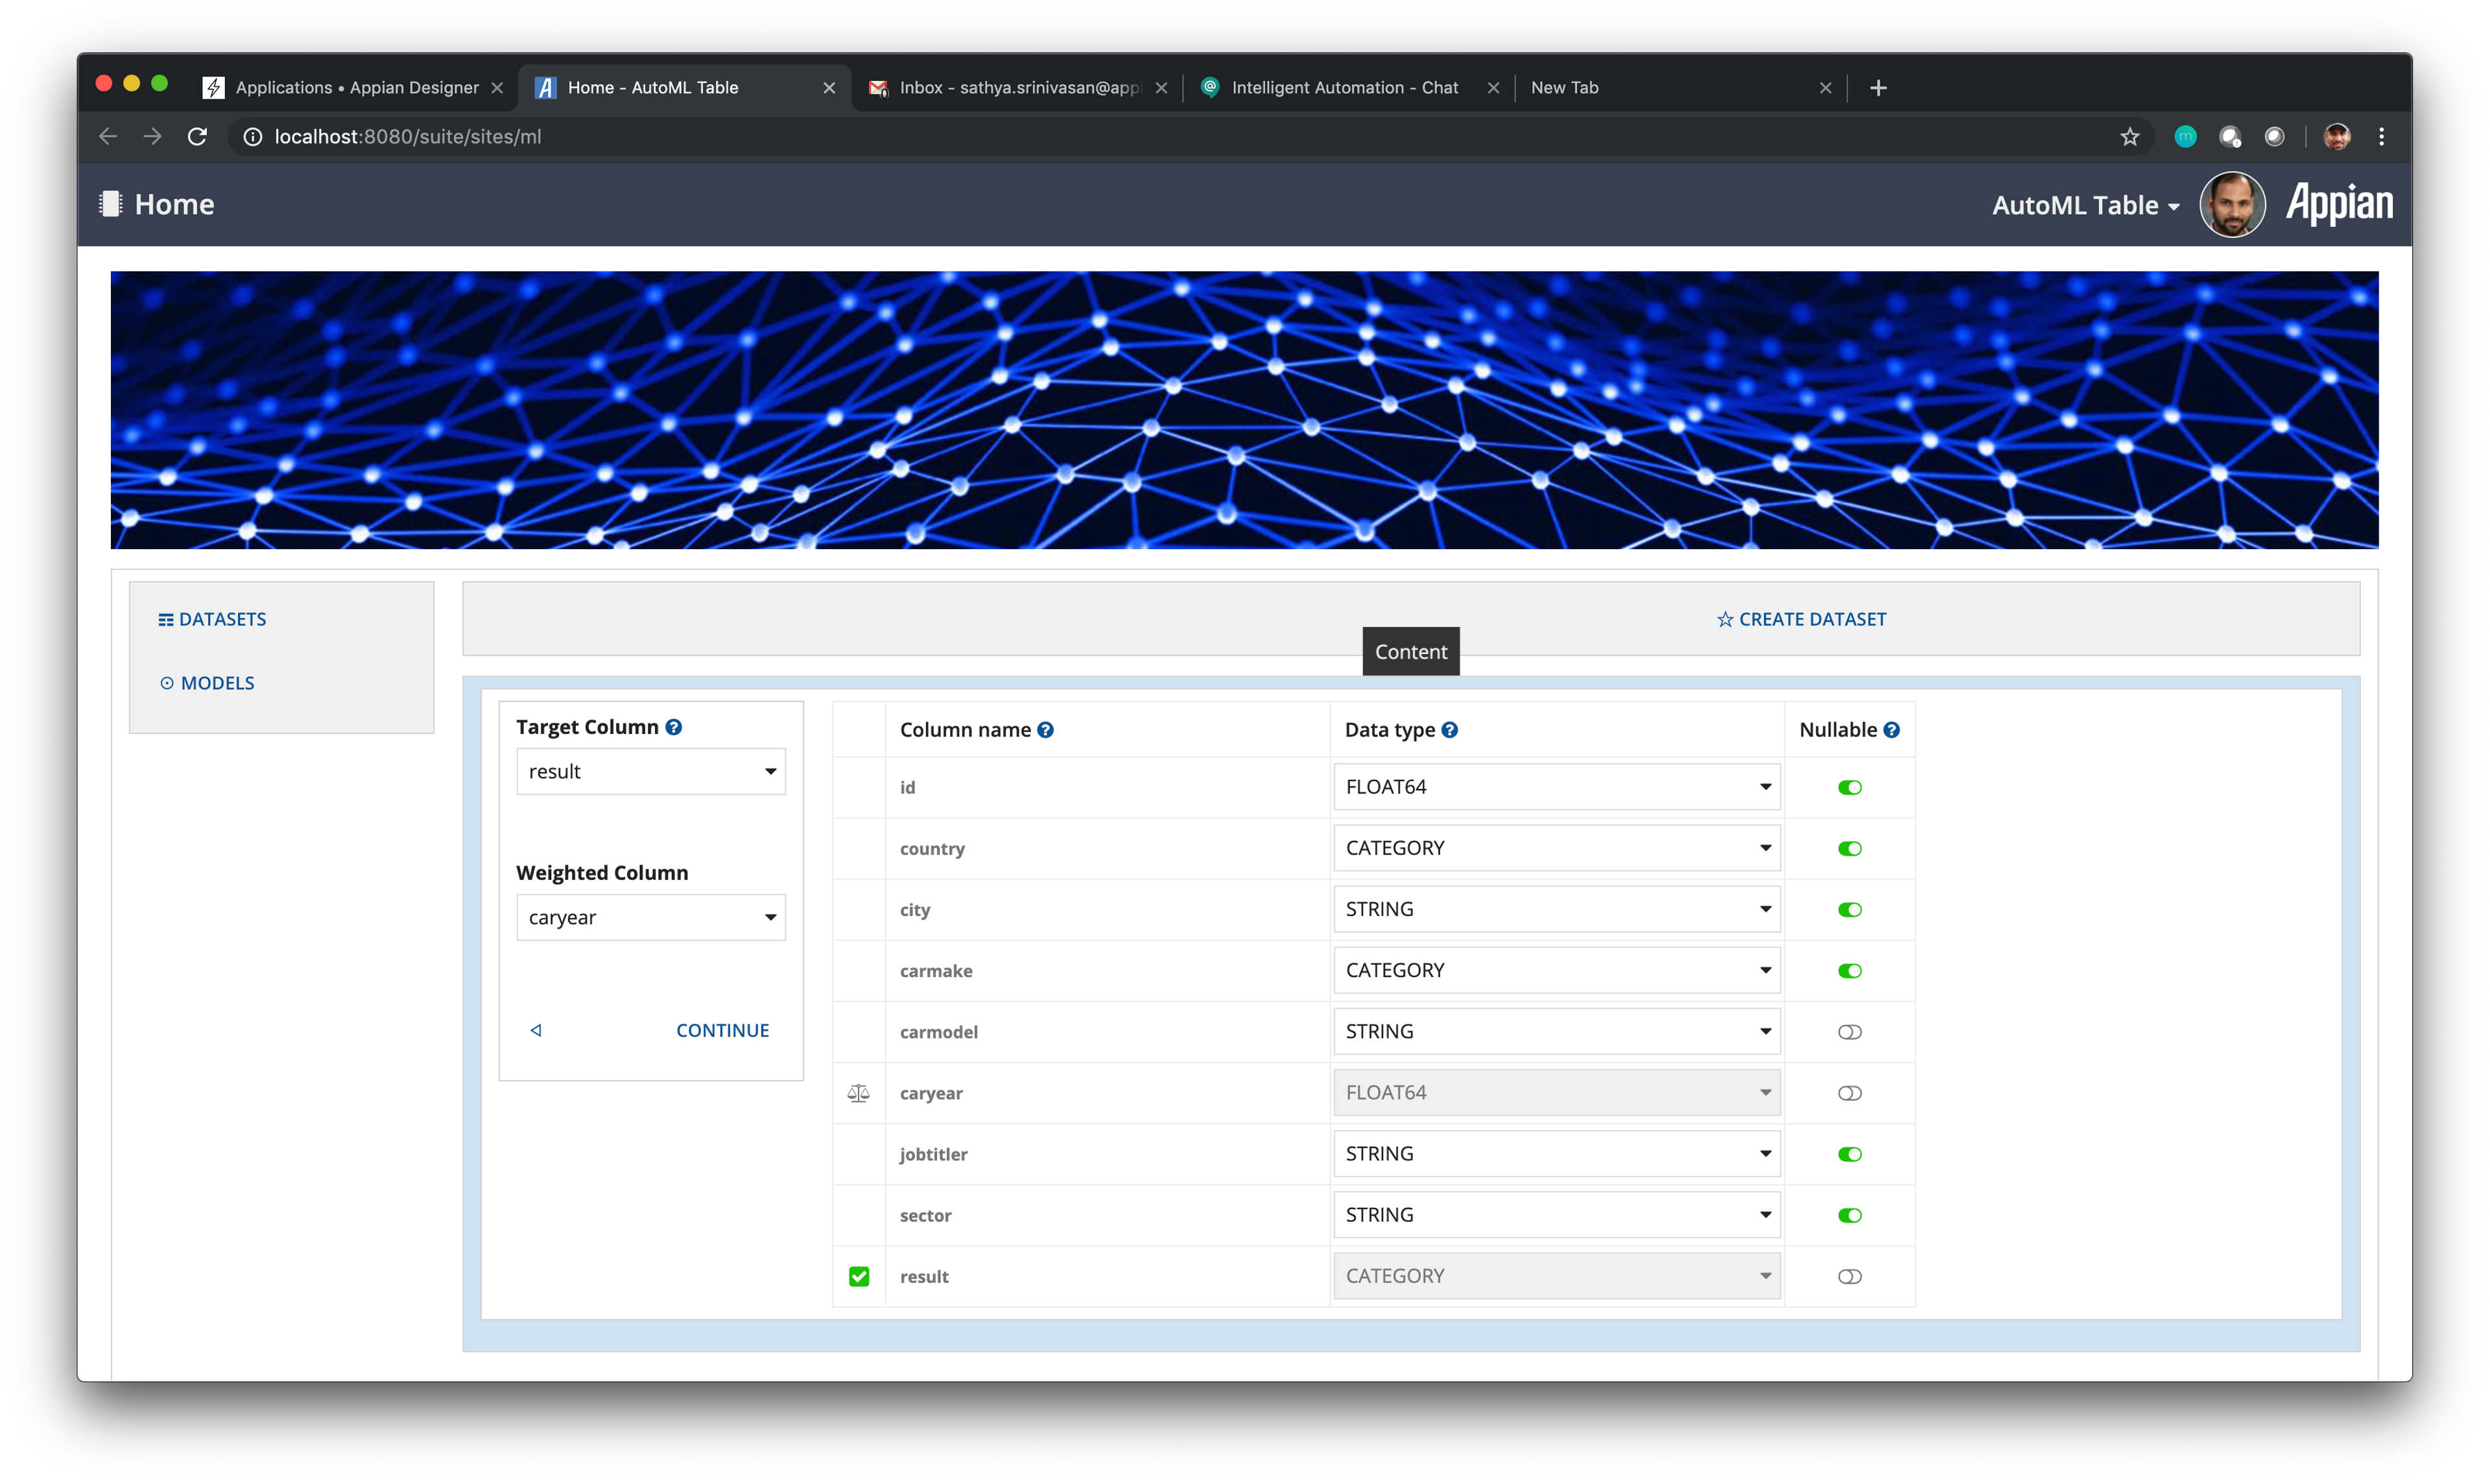Open Chrome's three-dot menu
The width and height of the screenshot is (2490, 1484).
coord(2381,137)
